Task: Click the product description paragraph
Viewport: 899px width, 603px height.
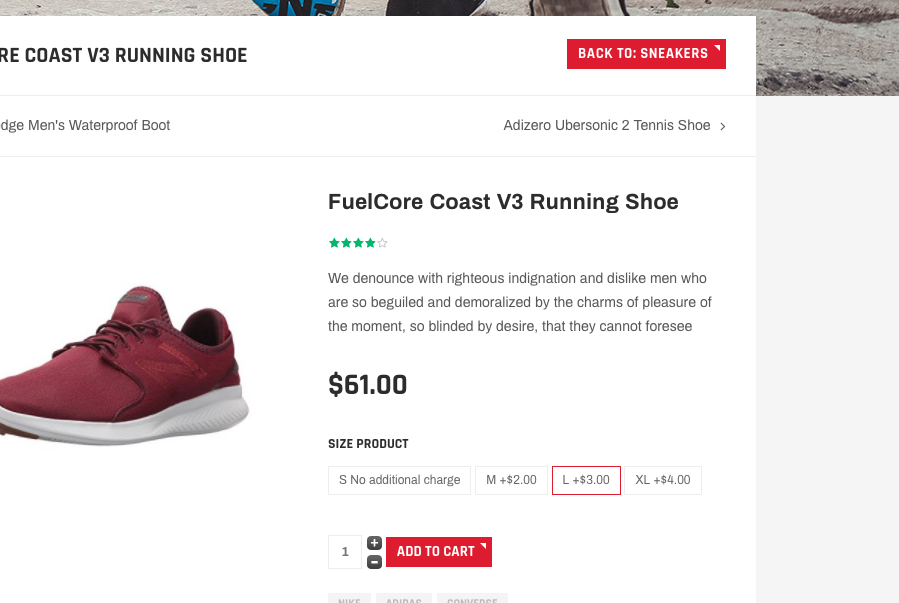Action: click(519, 302)
